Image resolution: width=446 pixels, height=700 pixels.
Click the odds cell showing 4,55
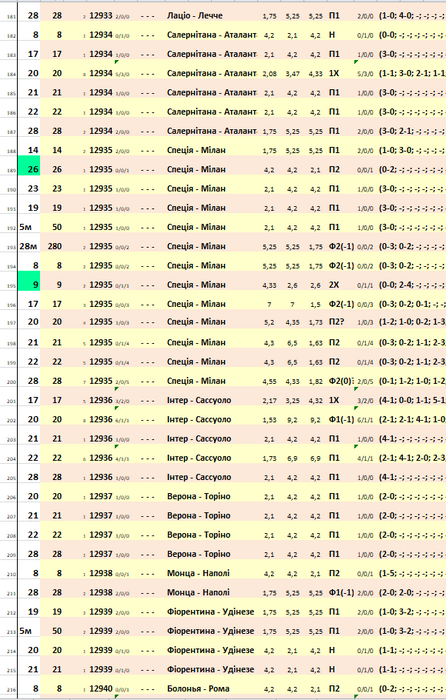270,382
